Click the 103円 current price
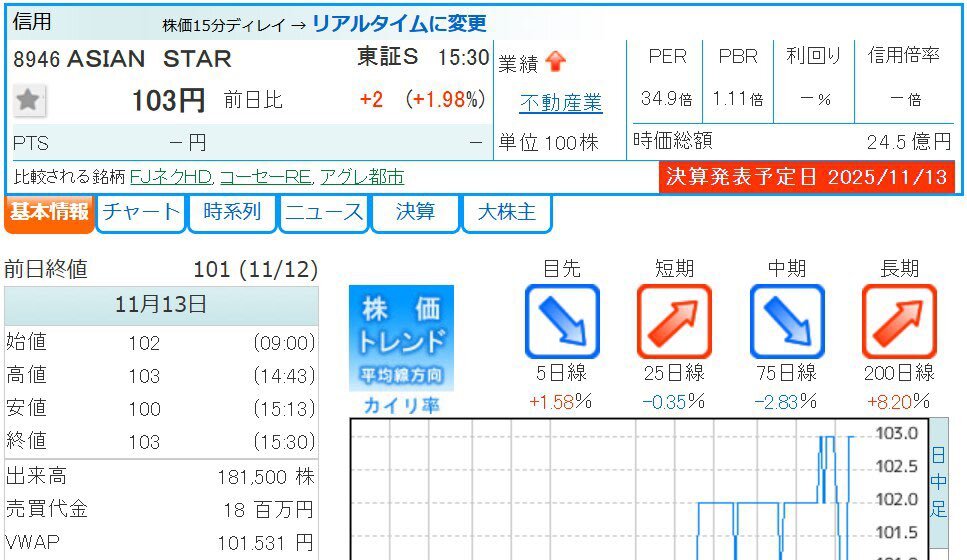Image resolution: width=967 pixels, height=560 pixels. 168,101
